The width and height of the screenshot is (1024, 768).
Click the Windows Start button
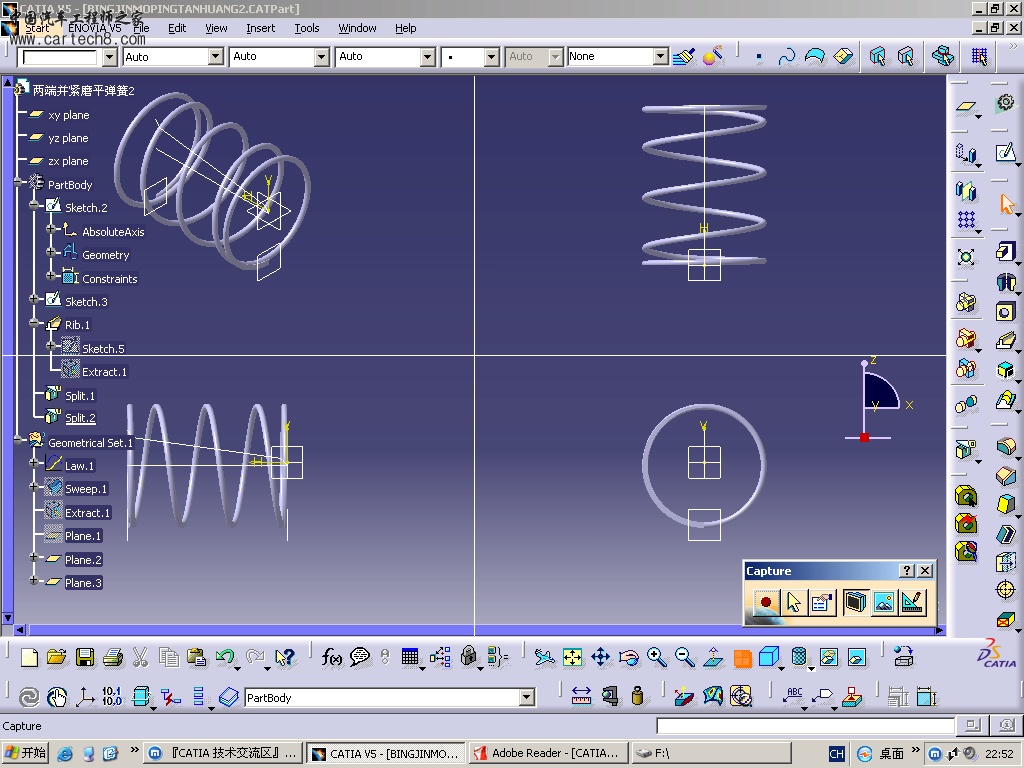[25, 753]
